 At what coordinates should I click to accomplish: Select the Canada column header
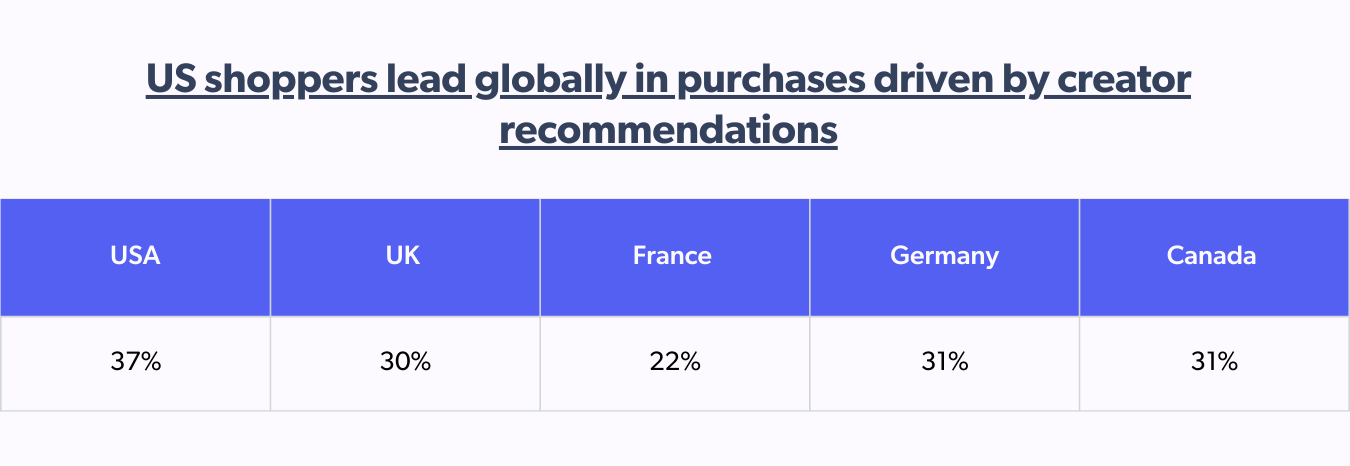click(1214, 257)
